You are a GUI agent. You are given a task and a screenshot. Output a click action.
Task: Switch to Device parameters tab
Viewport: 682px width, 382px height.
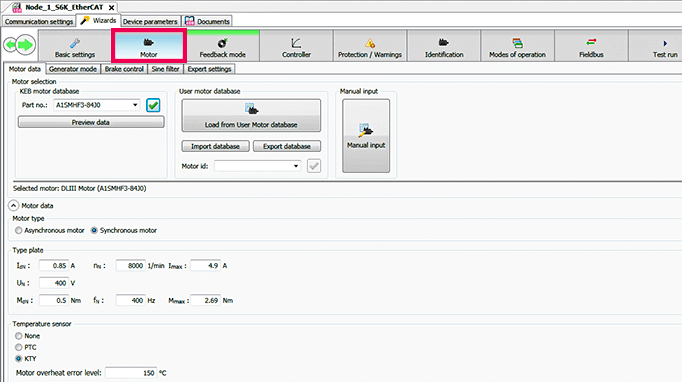point(150,21)
